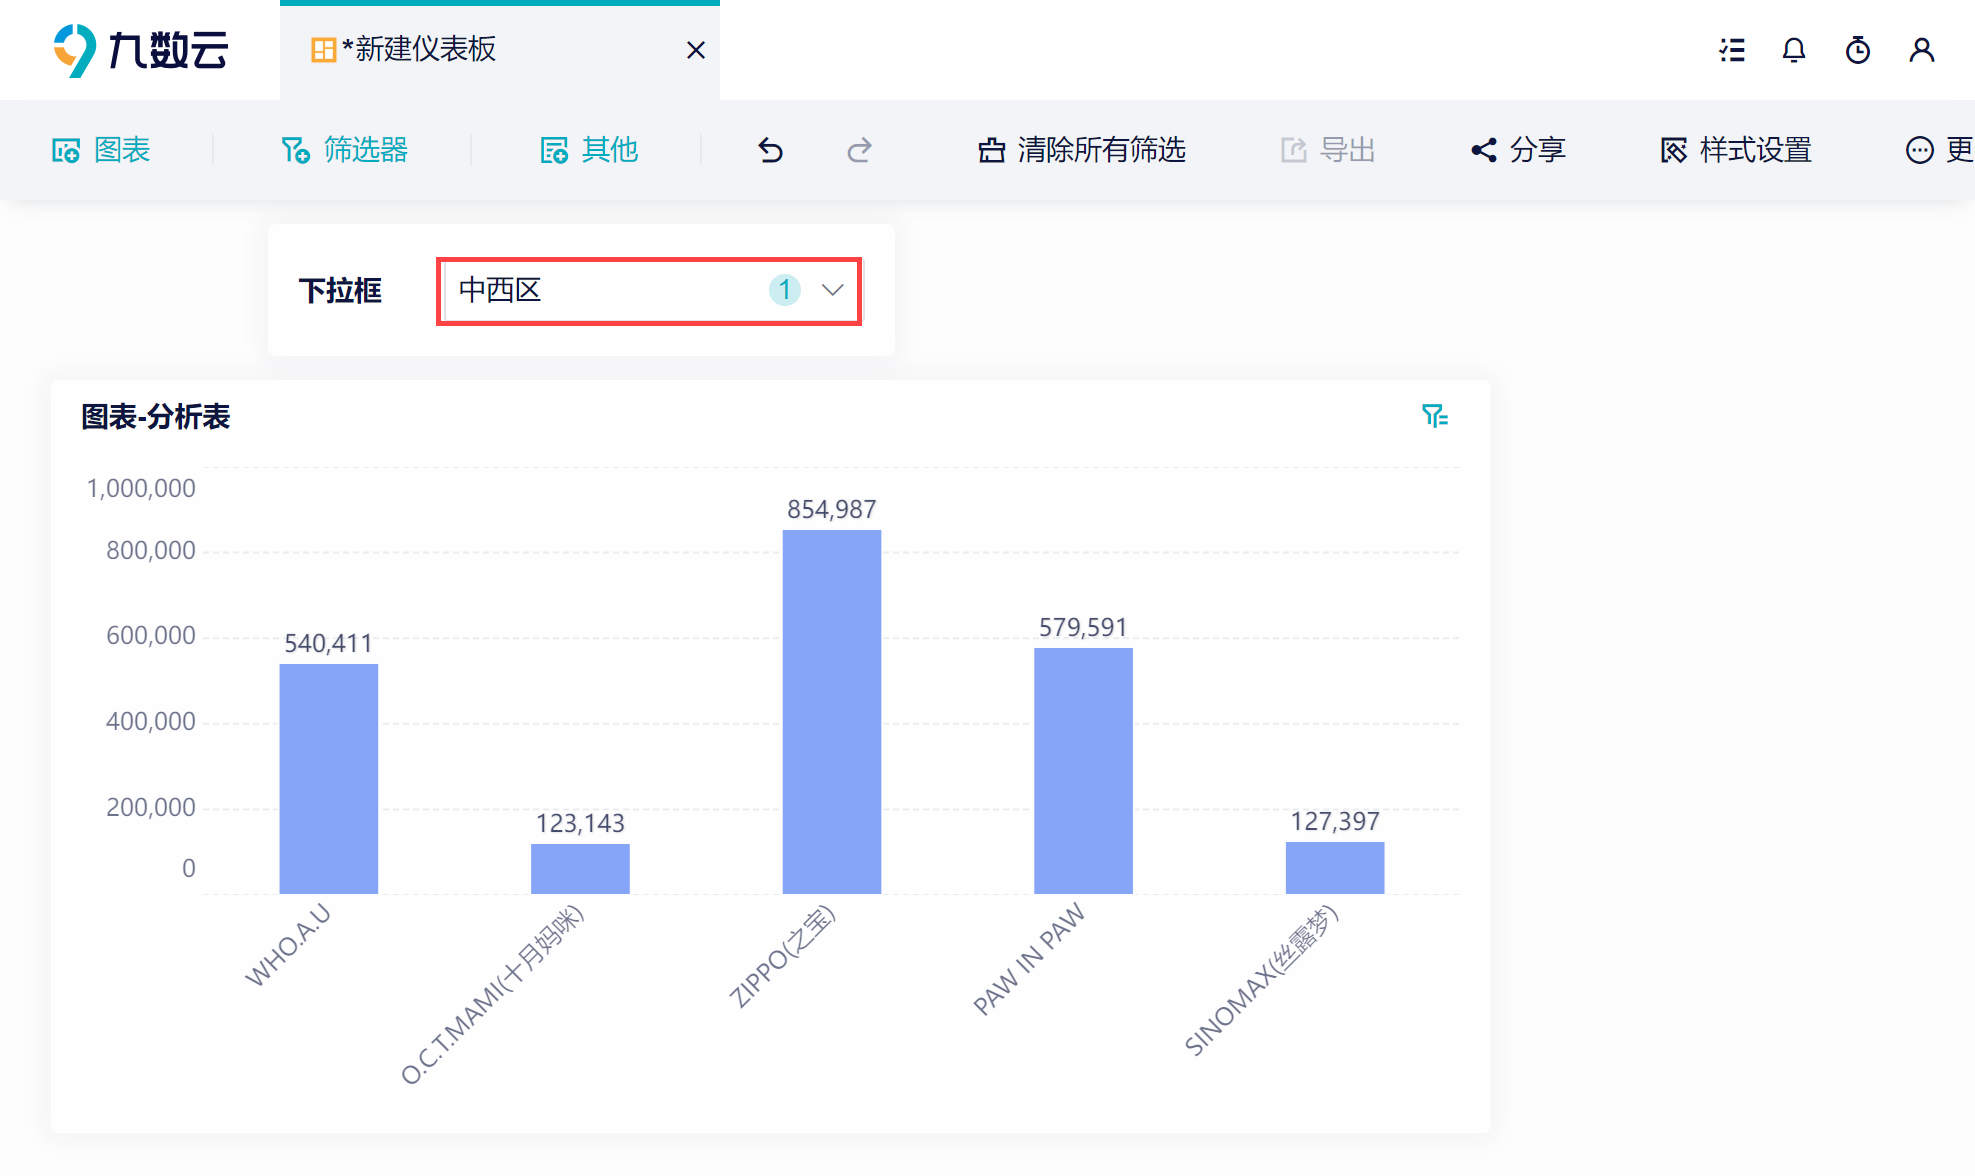Undo the last action

click(x=770, y=150)
